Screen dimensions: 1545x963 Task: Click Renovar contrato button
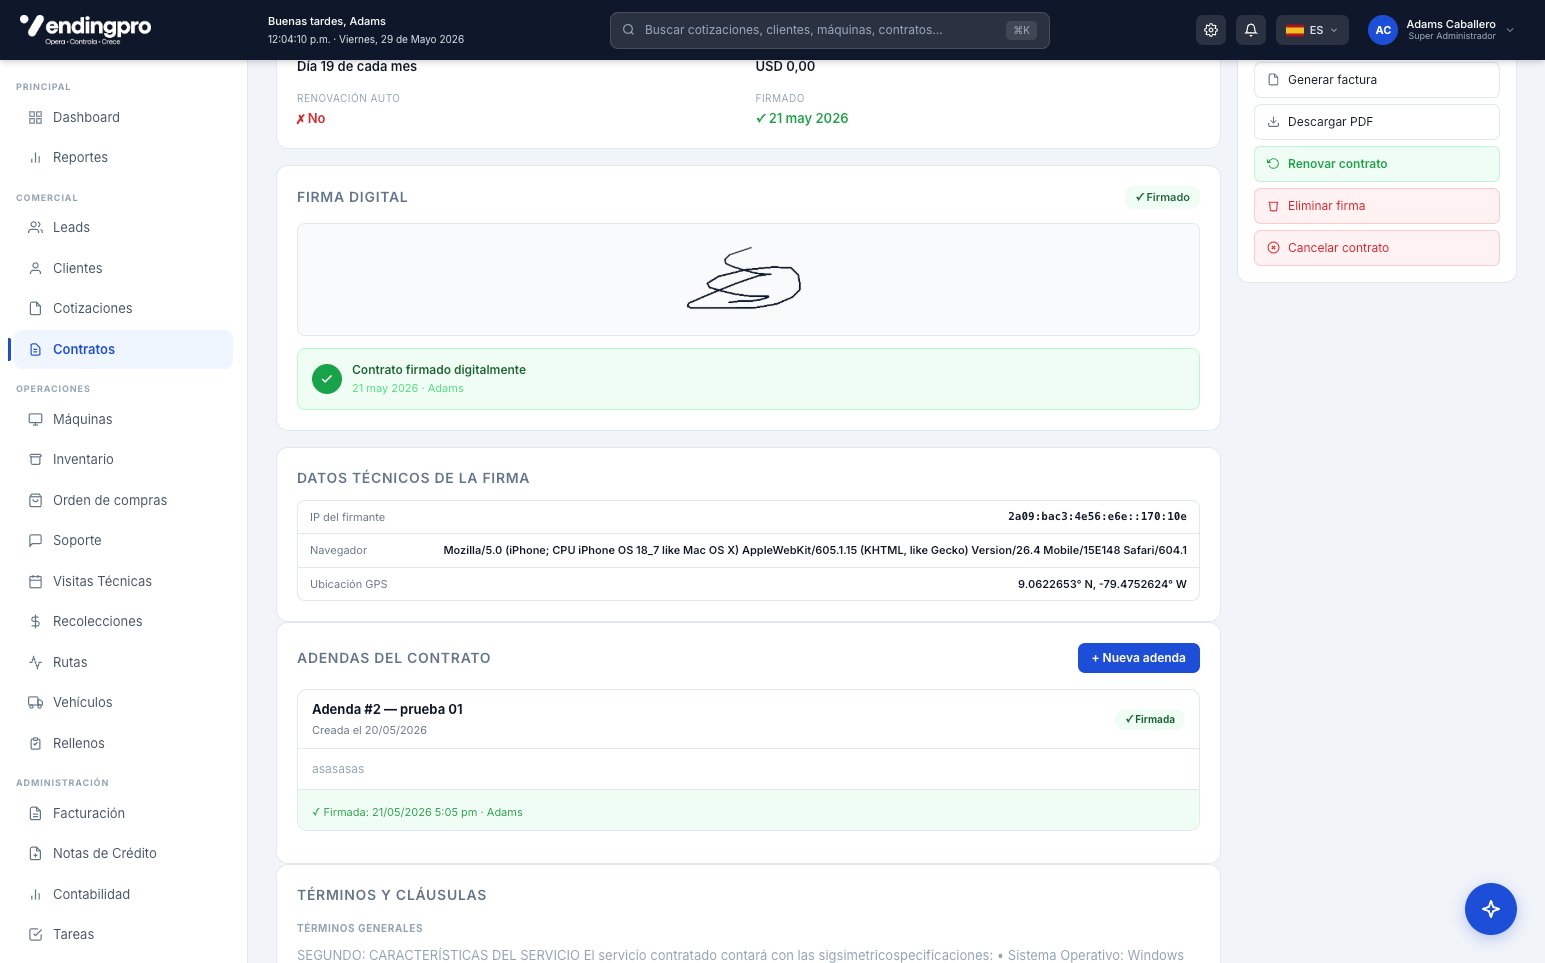[1376, 164]
